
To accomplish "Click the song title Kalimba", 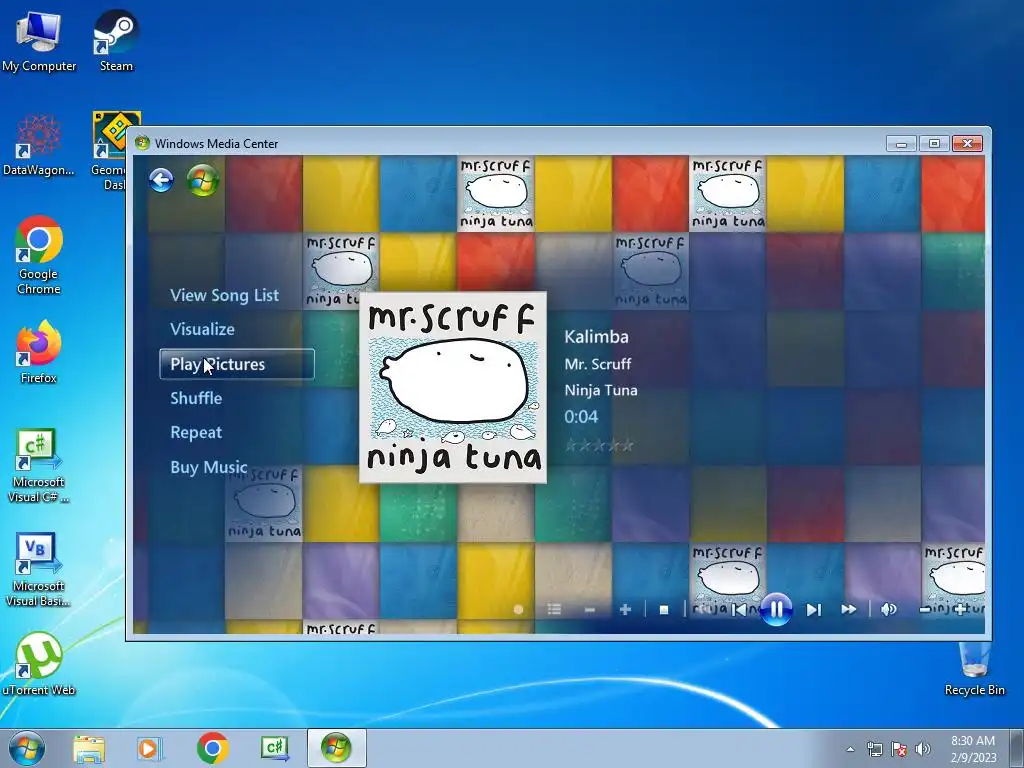I will tap(596, 336).
